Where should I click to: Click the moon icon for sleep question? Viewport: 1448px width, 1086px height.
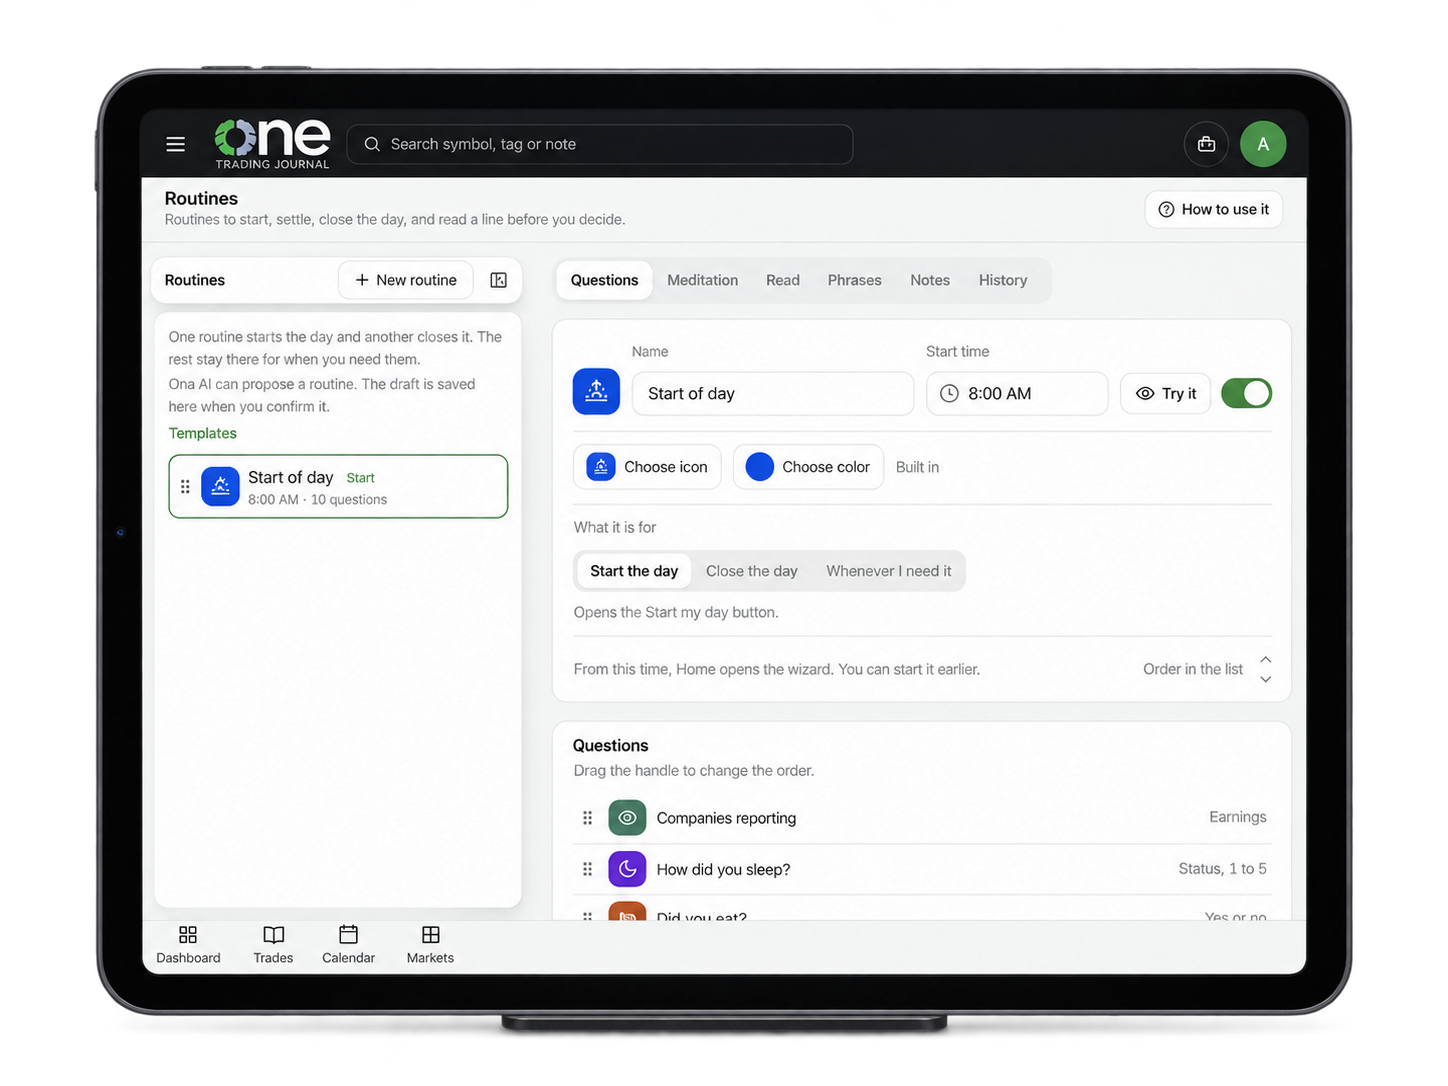tap(627, 869)
